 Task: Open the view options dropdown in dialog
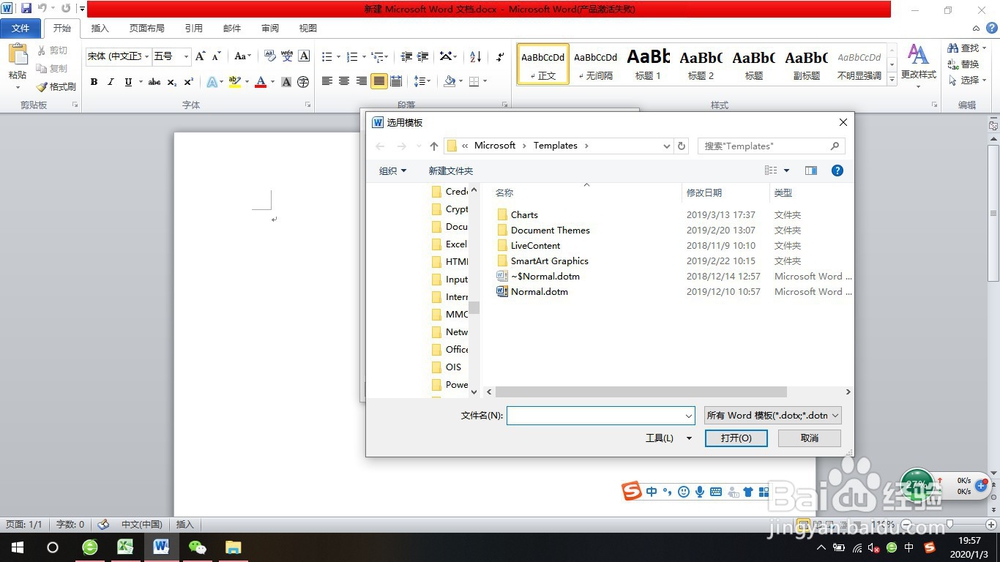[786, 170]
